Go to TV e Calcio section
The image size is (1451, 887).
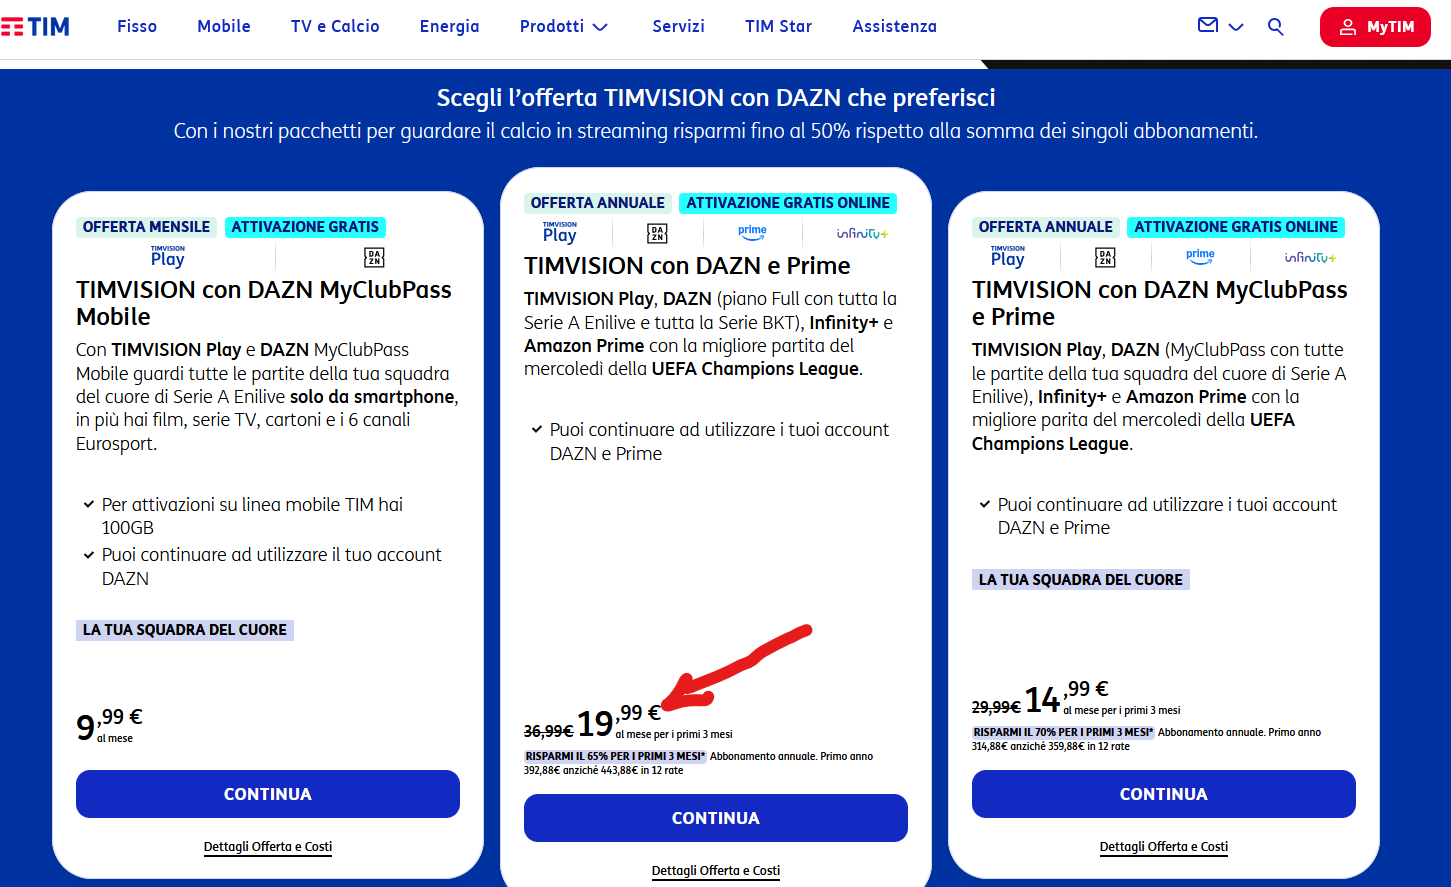[335, 27]
